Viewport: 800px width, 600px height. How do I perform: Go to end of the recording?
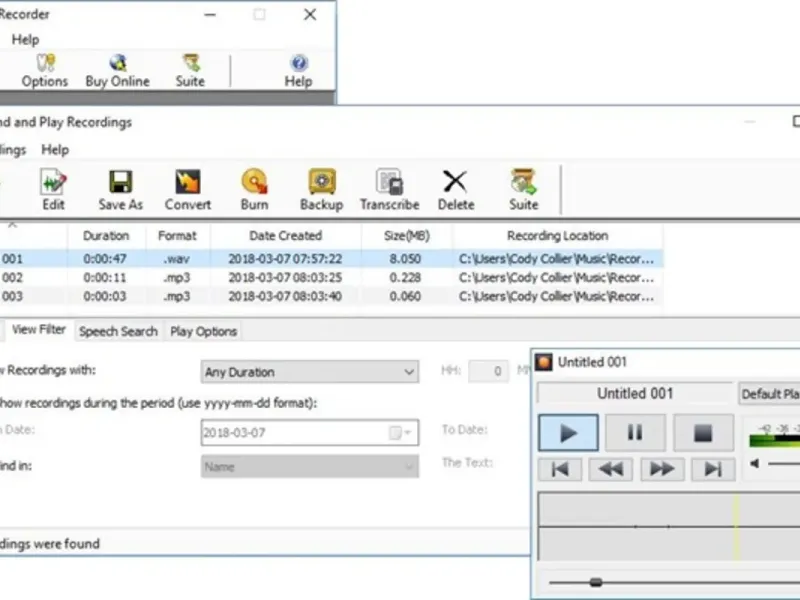[713, 469]
